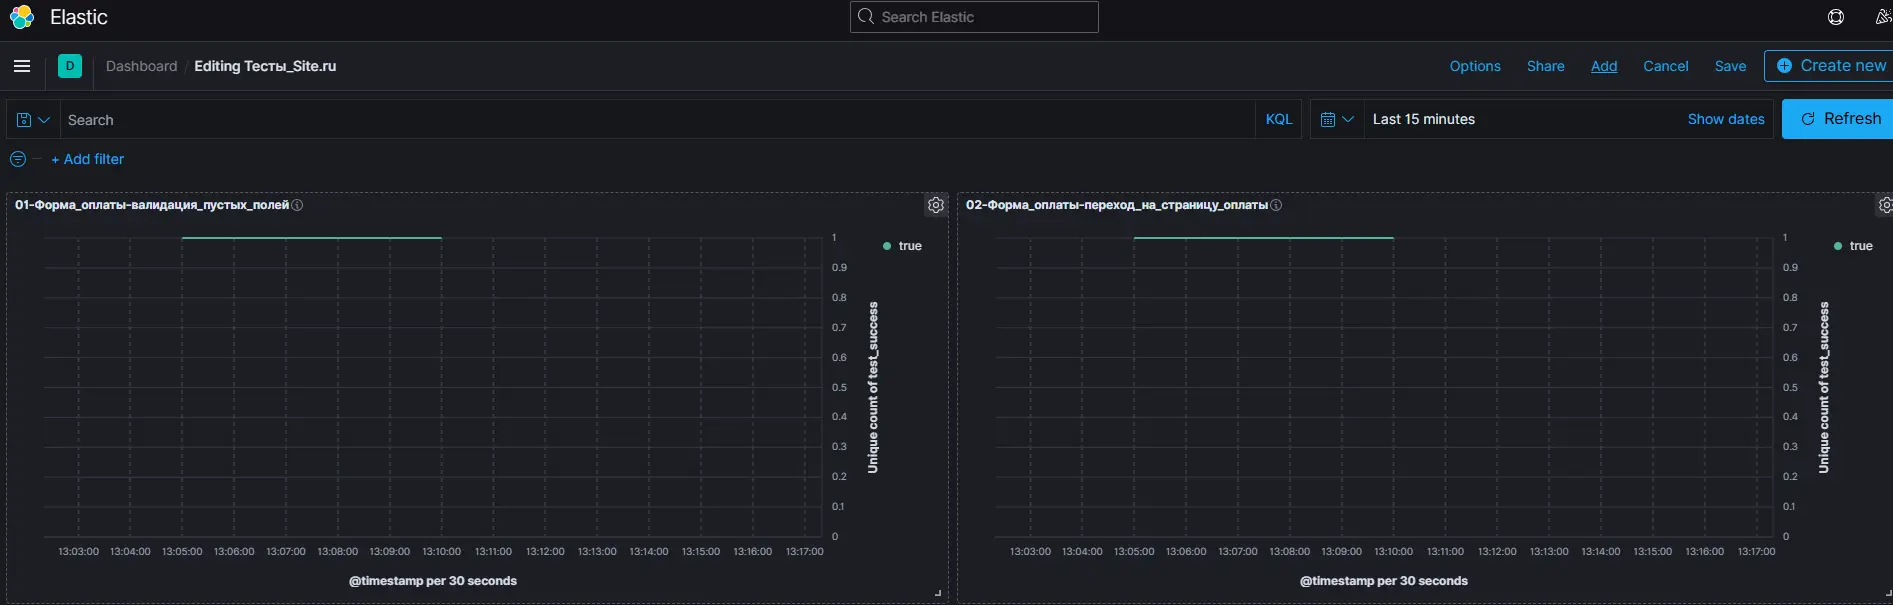Open the date quick menu calendar dropdown
1893x605 pixels.
tap(1336, 119)
